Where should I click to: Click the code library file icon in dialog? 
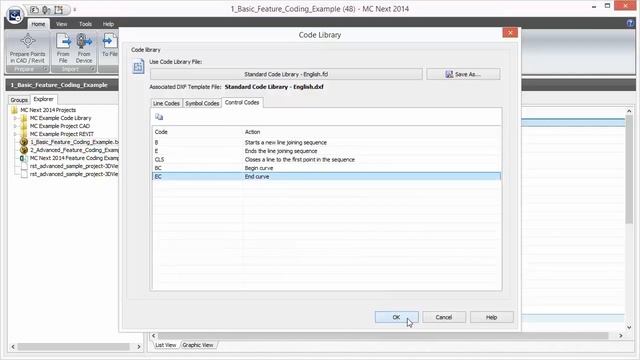pyautogui.click(x=138, y=66)
